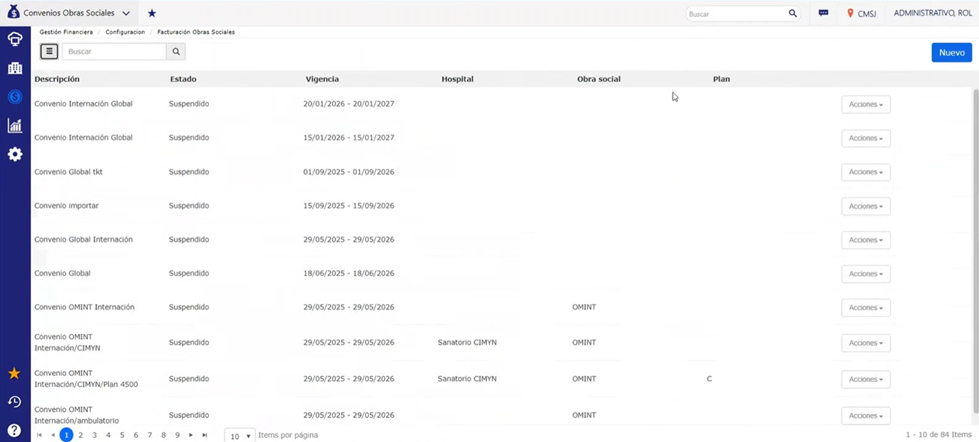The height and width of the screenshot is (442, 979).
Task: Go to first page arrow
Action: pos(39,435)
